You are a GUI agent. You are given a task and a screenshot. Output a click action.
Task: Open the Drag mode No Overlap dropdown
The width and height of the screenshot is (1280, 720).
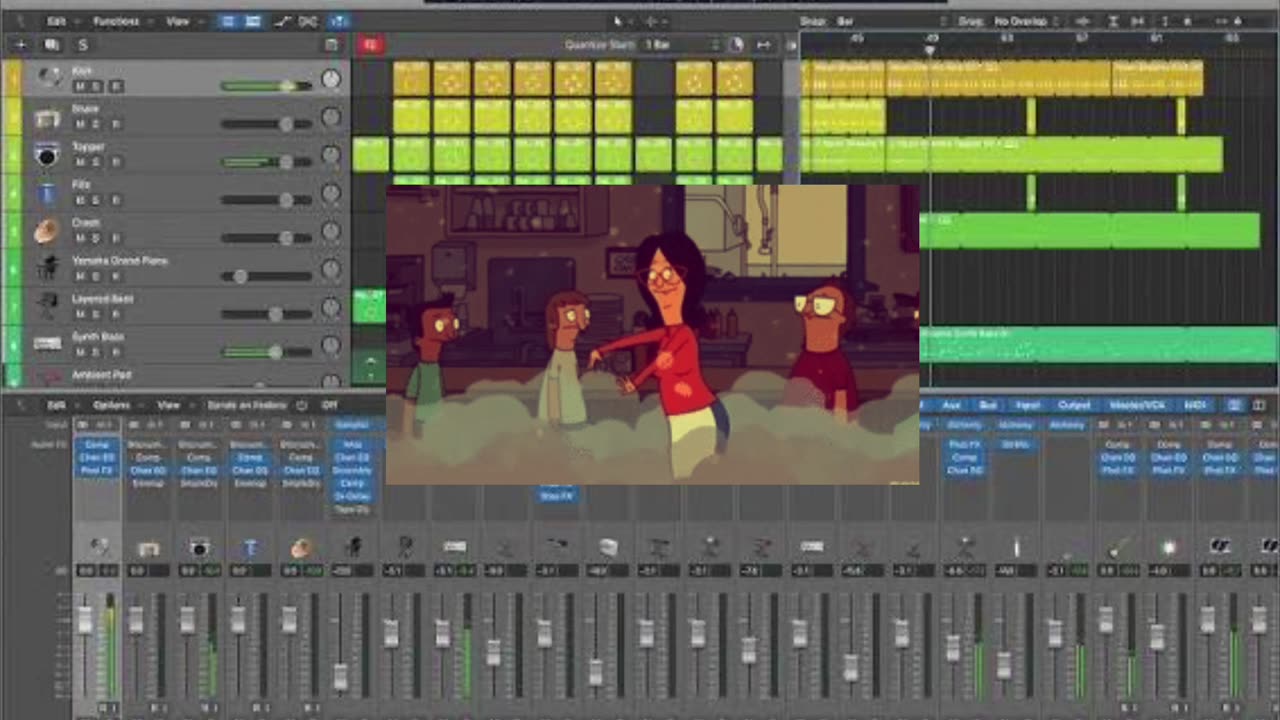click(x=1026, y=21)
